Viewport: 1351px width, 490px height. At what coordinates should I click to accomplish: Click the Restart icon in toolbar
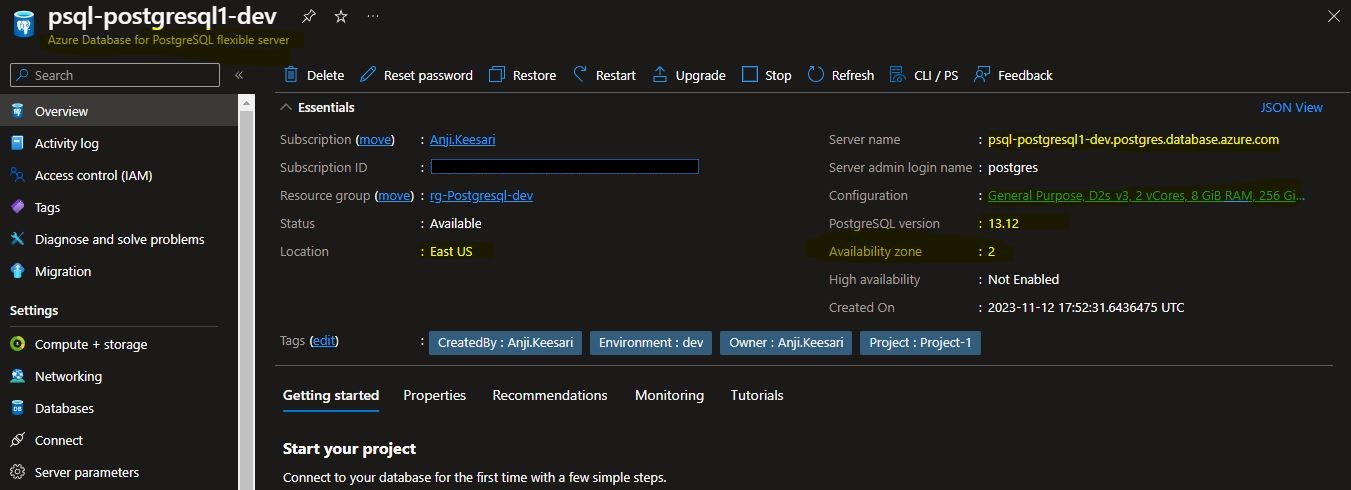(x=580, y=75)
